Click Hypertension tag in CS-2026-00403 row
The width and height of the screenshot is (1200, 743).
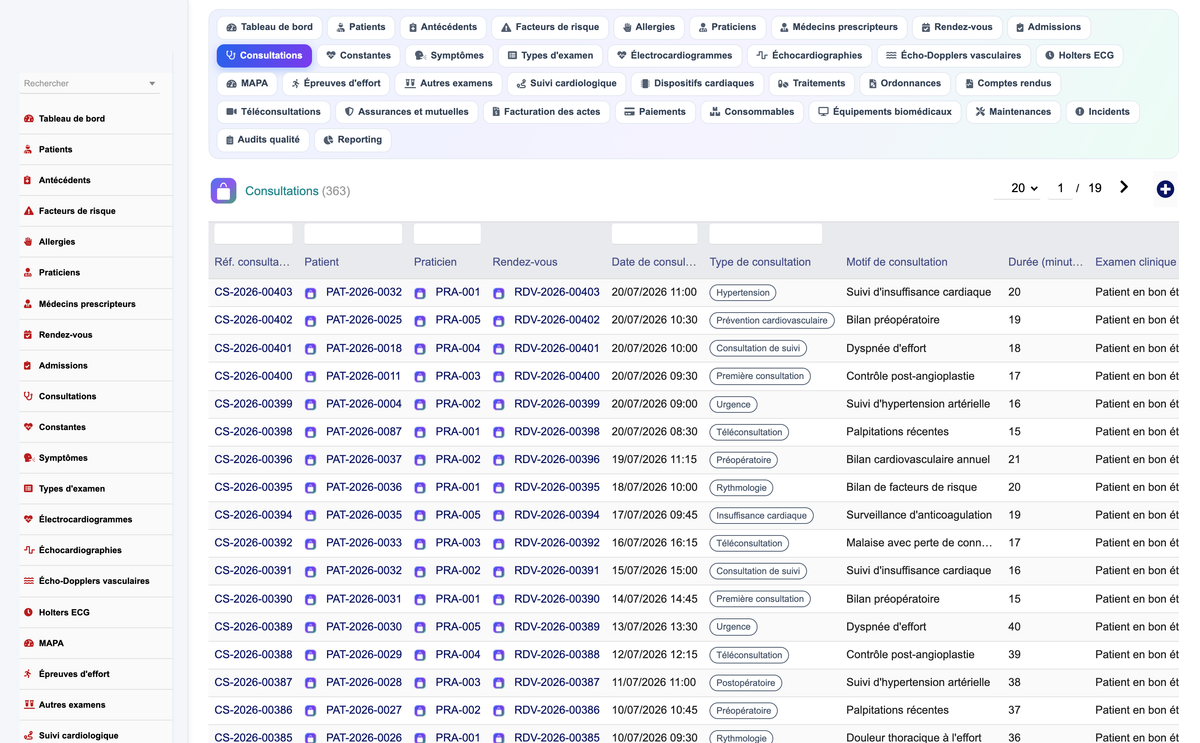743,293
